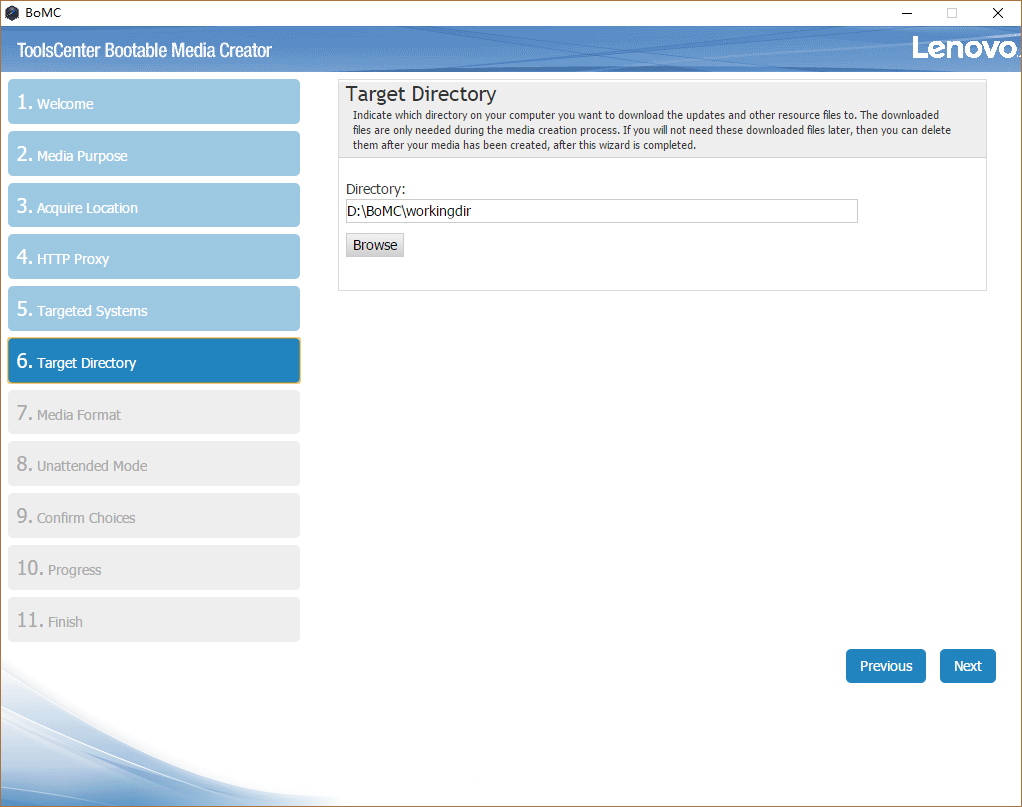Close the BoMC window
The height and width of the screenshot is (807, 1022).
(x=998, y=13)
